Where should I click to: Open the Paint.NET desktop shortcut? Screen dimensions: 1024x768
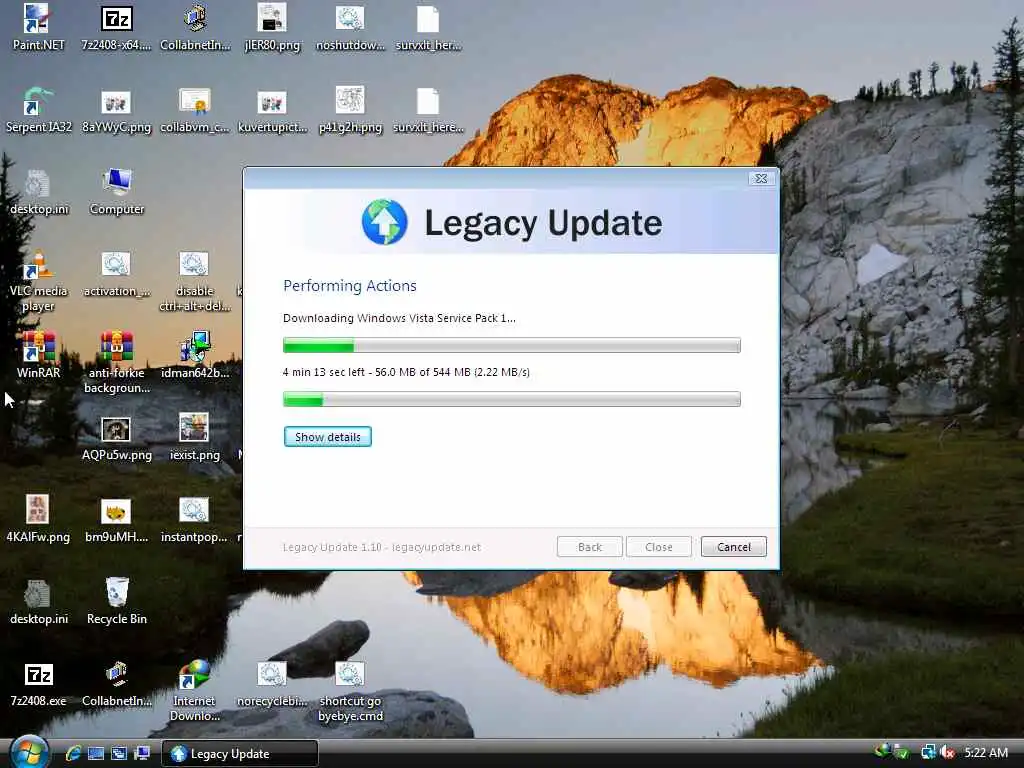coord(39,27)
